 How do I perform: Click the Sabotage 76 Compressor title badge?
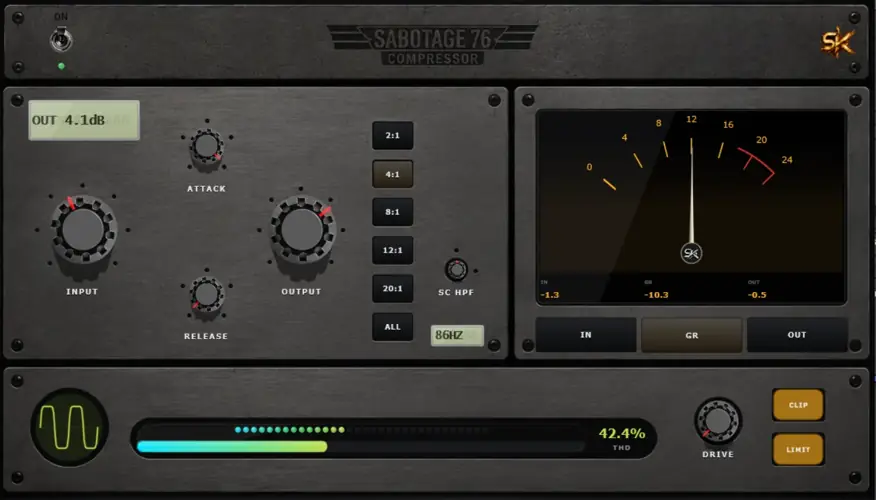tap(432, 45)
